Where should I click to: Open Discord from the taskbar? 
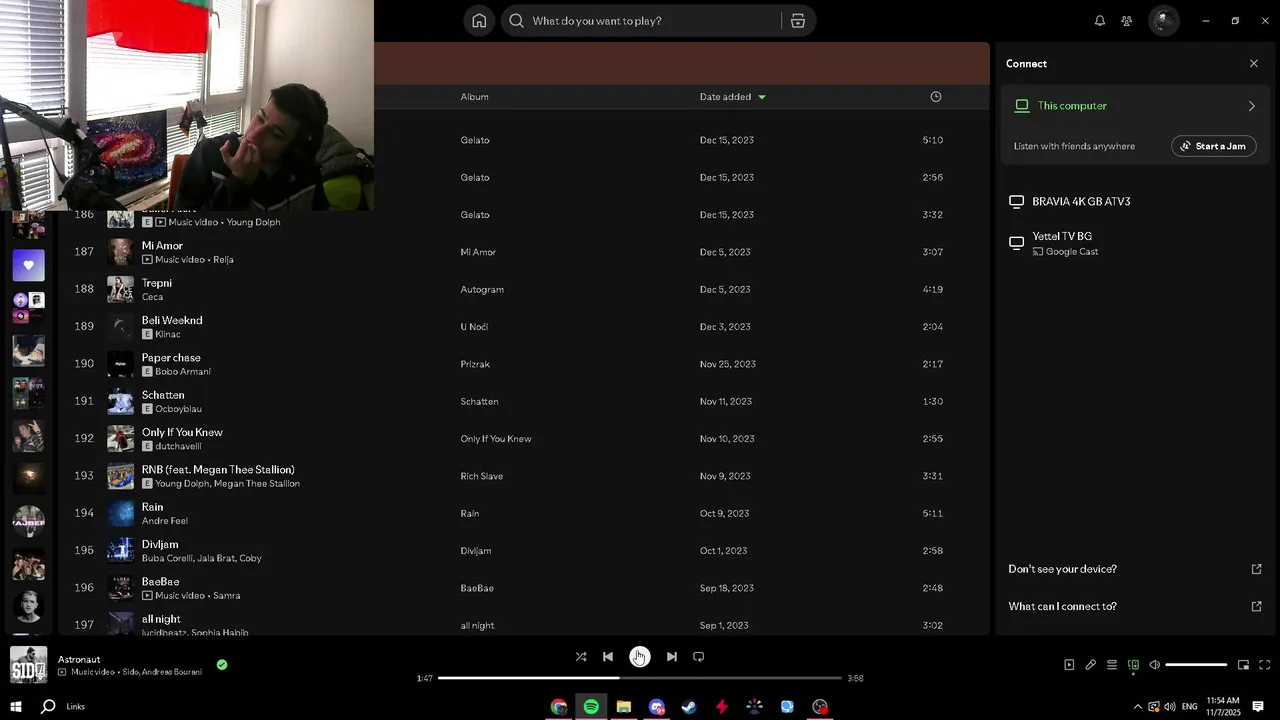click(x=657, y=707)
